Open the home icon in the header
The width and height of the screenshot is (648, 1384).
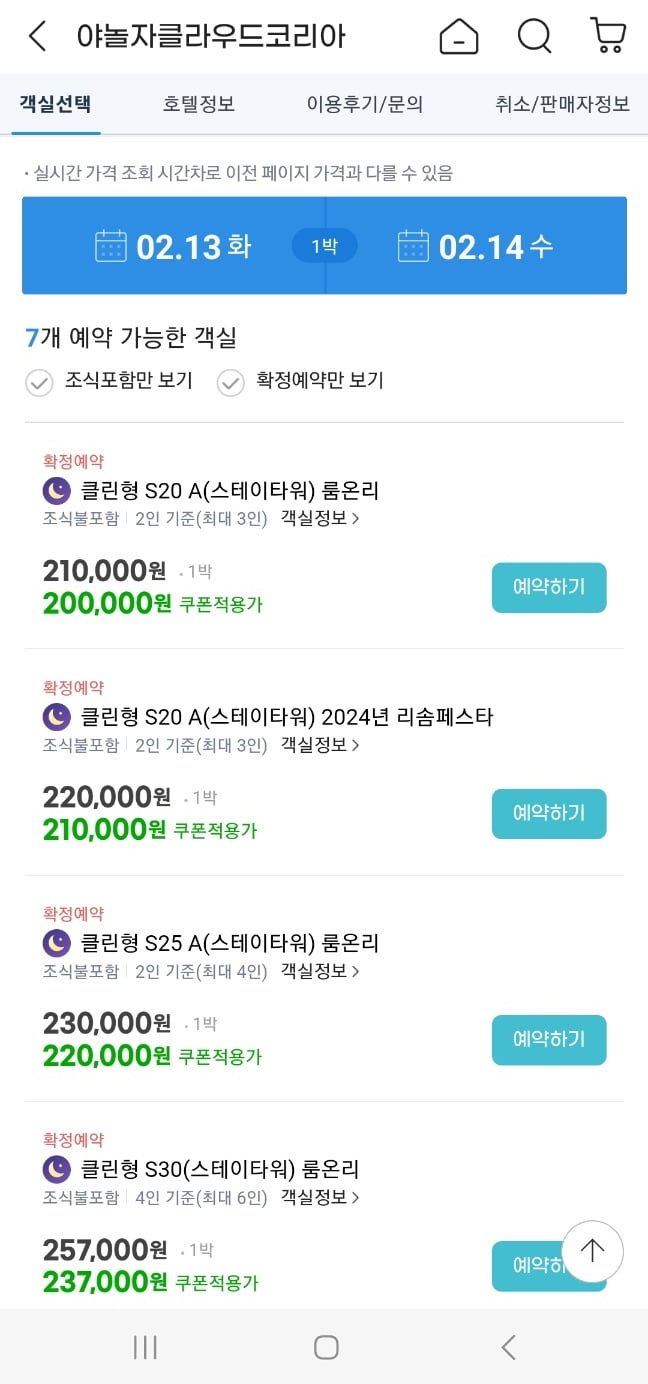click(459, 37)
